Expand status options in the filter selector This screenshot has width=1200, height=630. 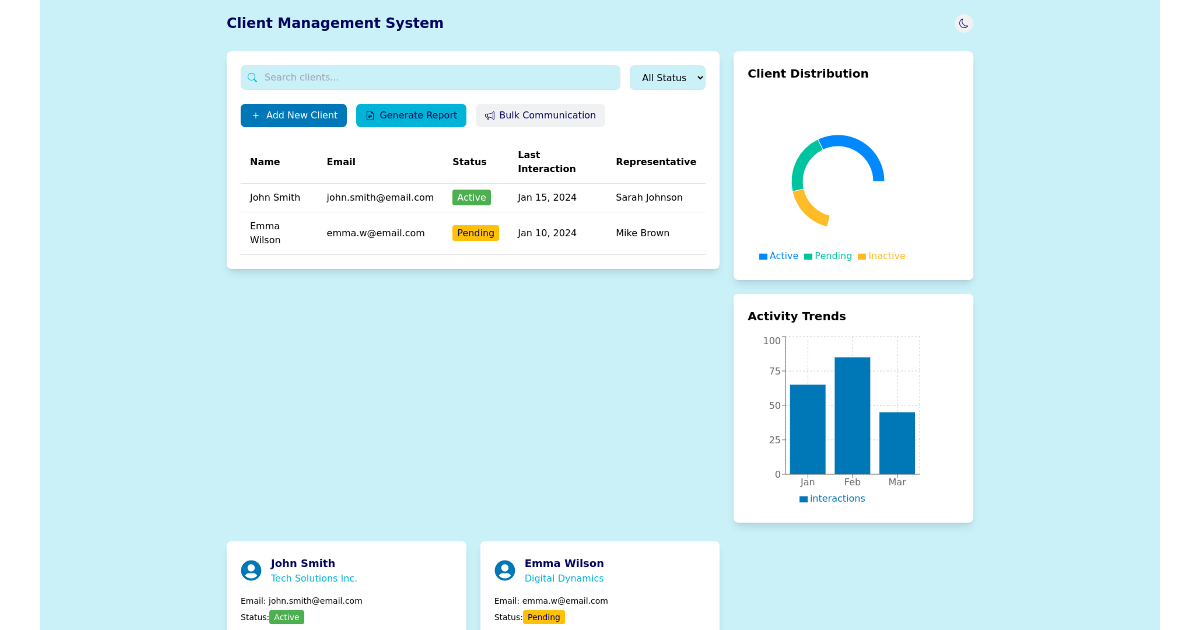(x=667, y=77)
